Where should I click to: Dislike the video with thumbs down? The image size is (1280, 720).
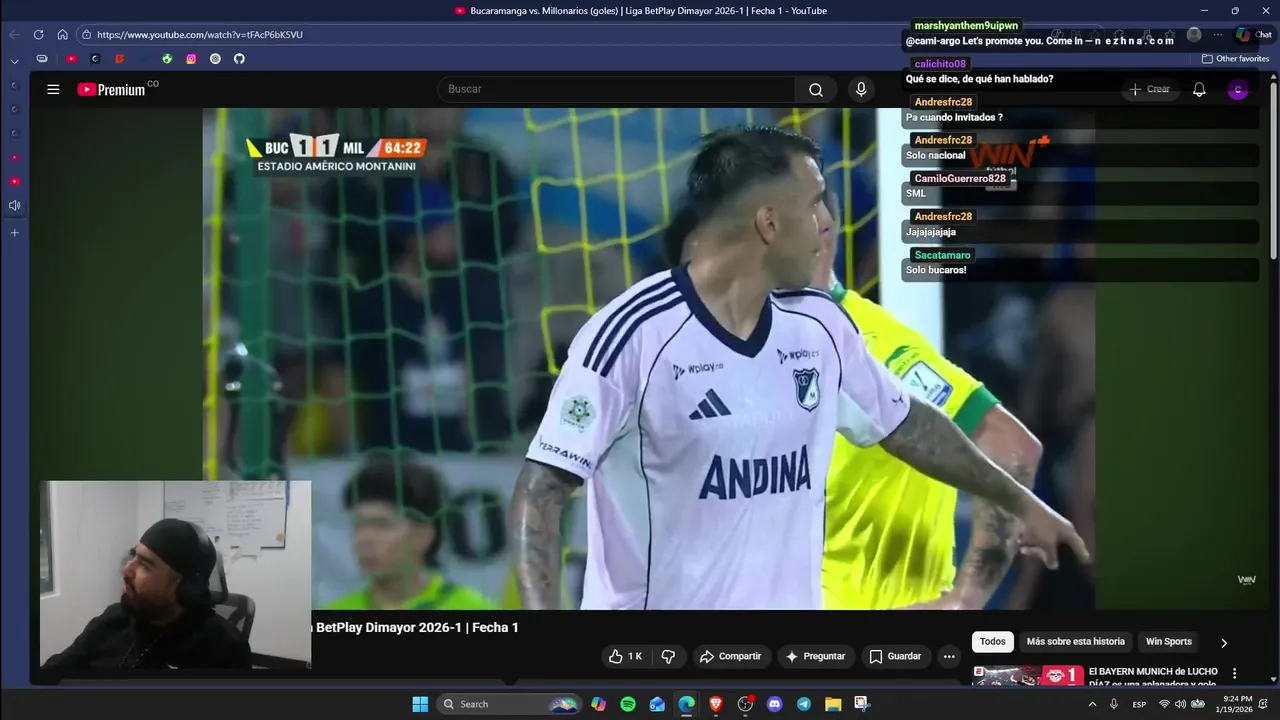tap(668, 656)
